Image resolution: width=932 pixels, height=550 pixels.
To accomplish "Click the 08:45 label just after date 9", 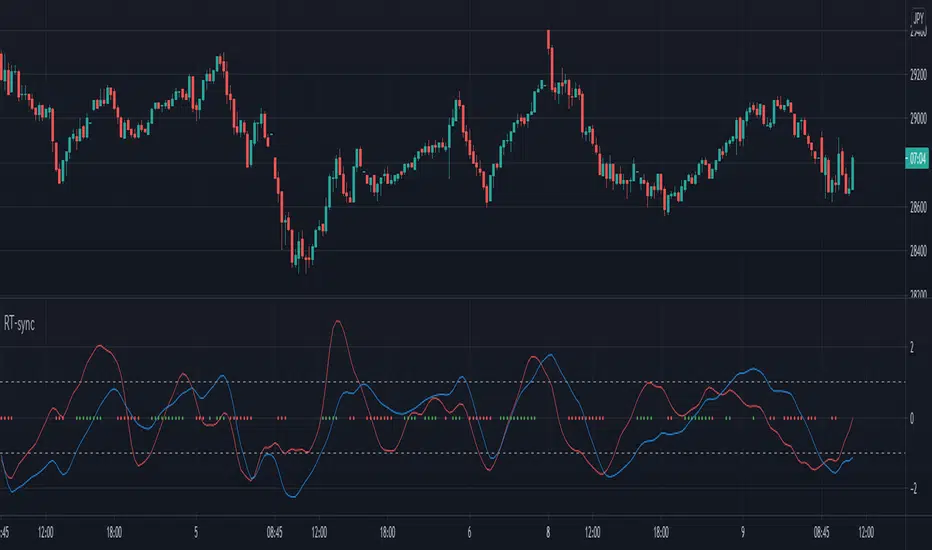I will tap(821, 532).
